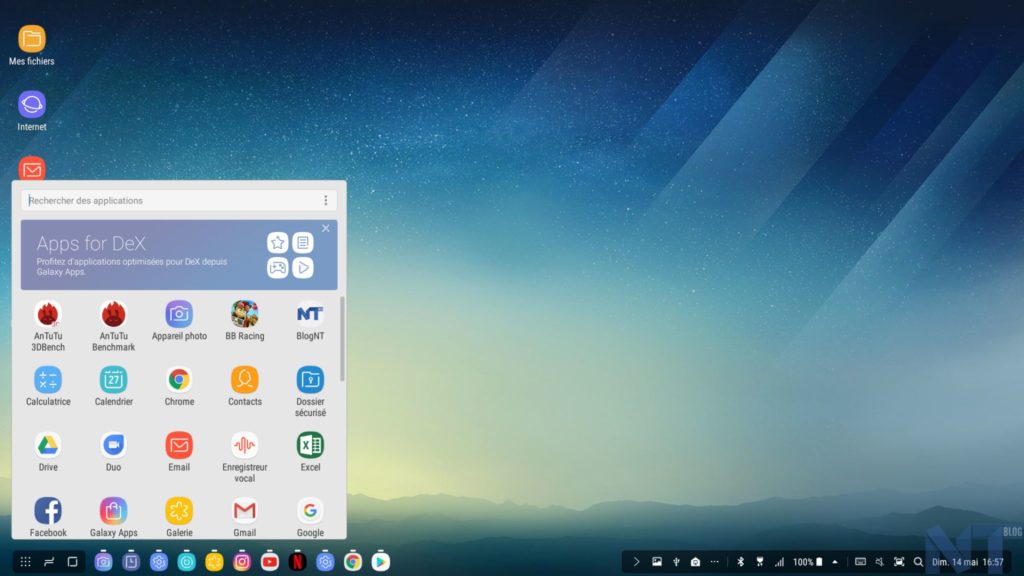
Task: Click the 100% battery indicator
Action: pos(808,562)
